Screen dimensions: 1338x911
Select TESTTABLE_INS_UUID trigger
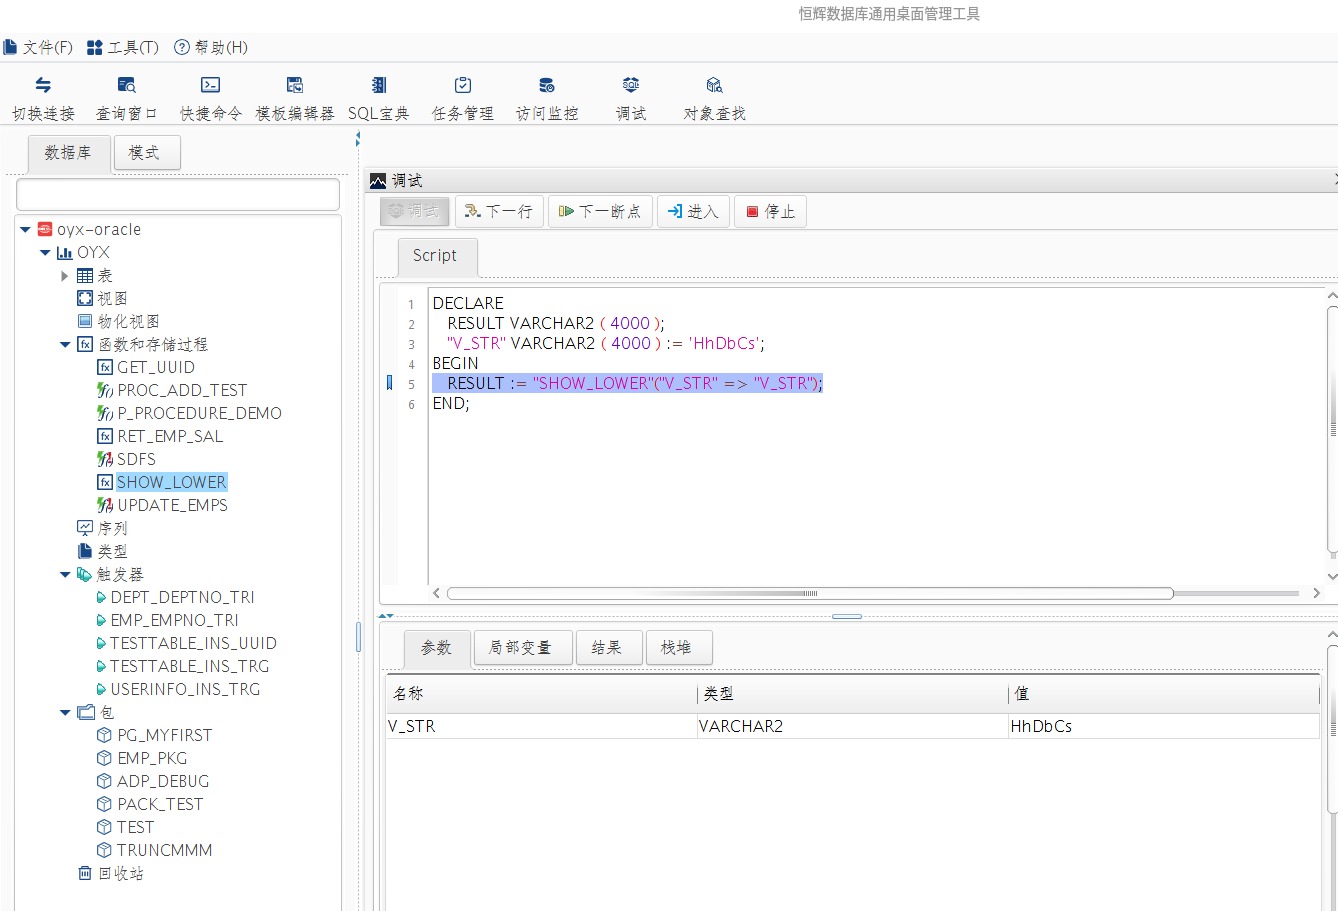[193, 643]
